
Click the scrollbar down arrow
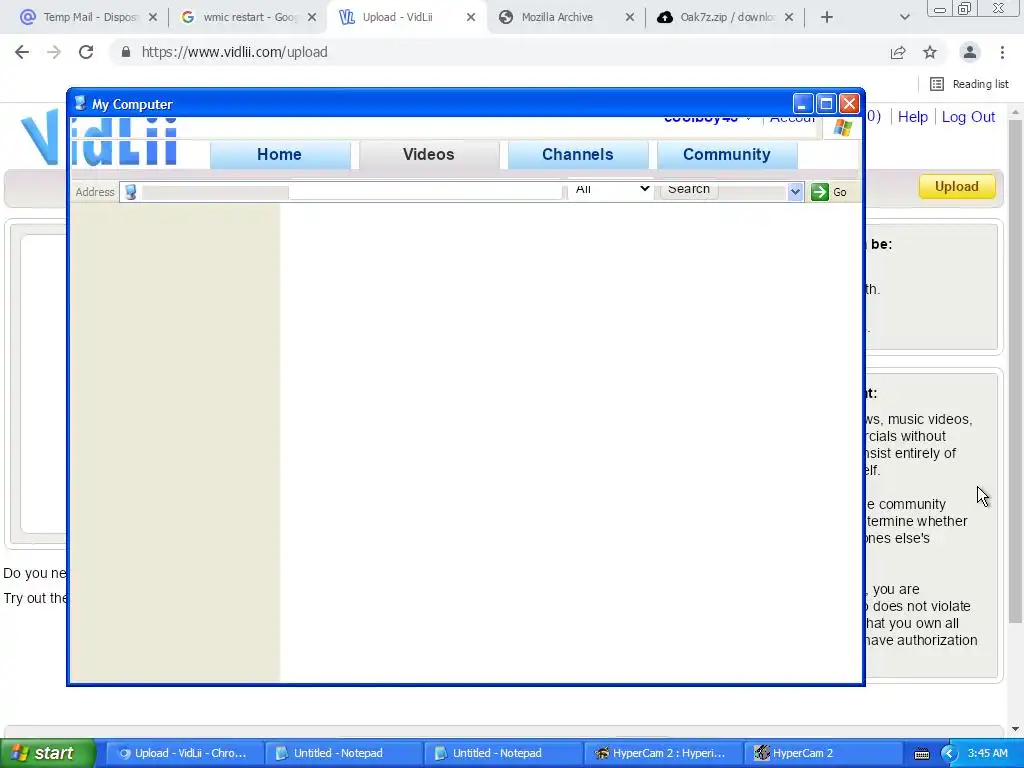tap(1016, 729)
